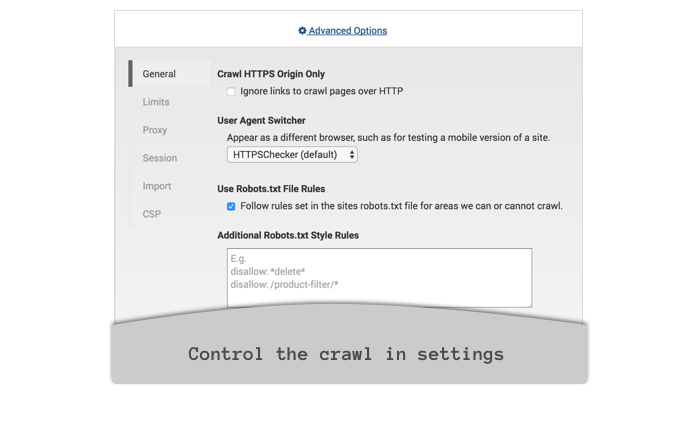Click the Additional Robots.txt Style Rules heading
This screenshot has height=431, width=696.
[288, 235]
